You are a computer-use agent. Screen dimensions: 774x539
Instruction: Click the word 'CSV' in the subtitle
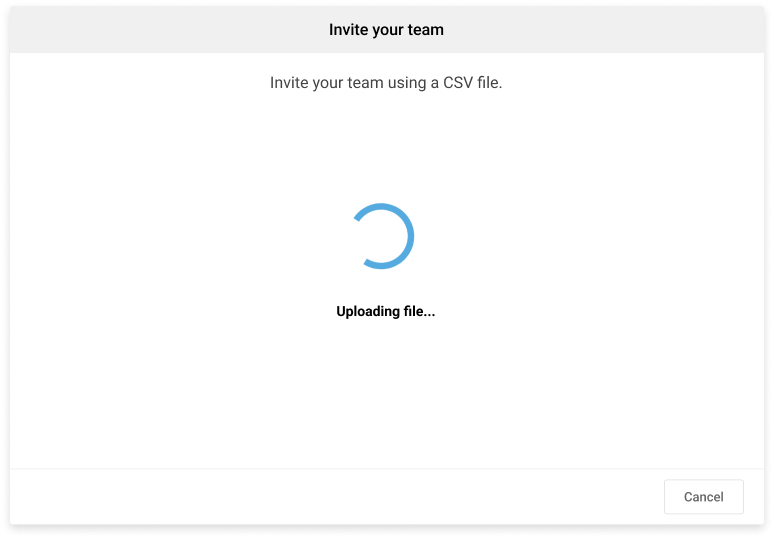458,83
